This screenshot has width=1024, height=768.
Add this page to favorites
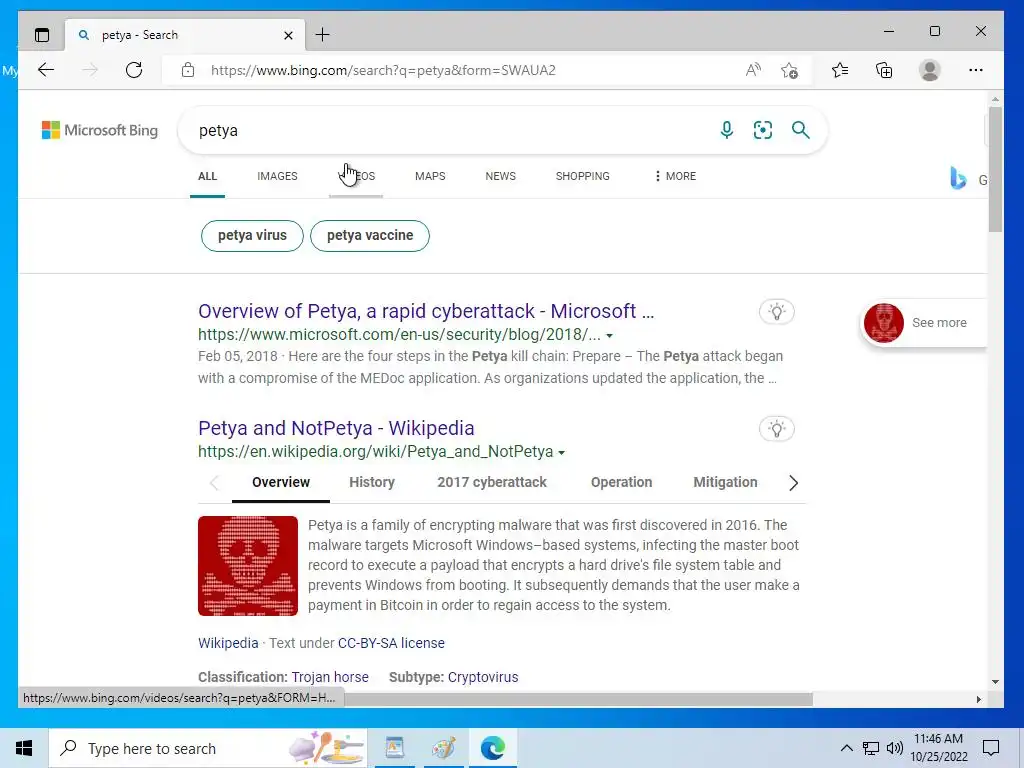790,71
